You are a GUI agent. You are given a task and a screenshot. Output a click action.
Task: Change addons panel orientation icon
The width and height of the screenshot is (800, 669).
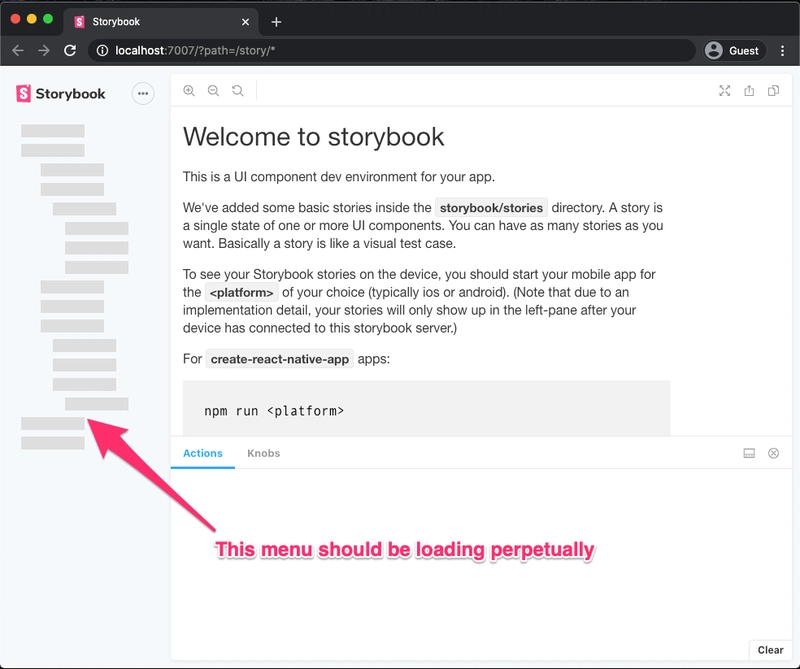pos(749,453)
